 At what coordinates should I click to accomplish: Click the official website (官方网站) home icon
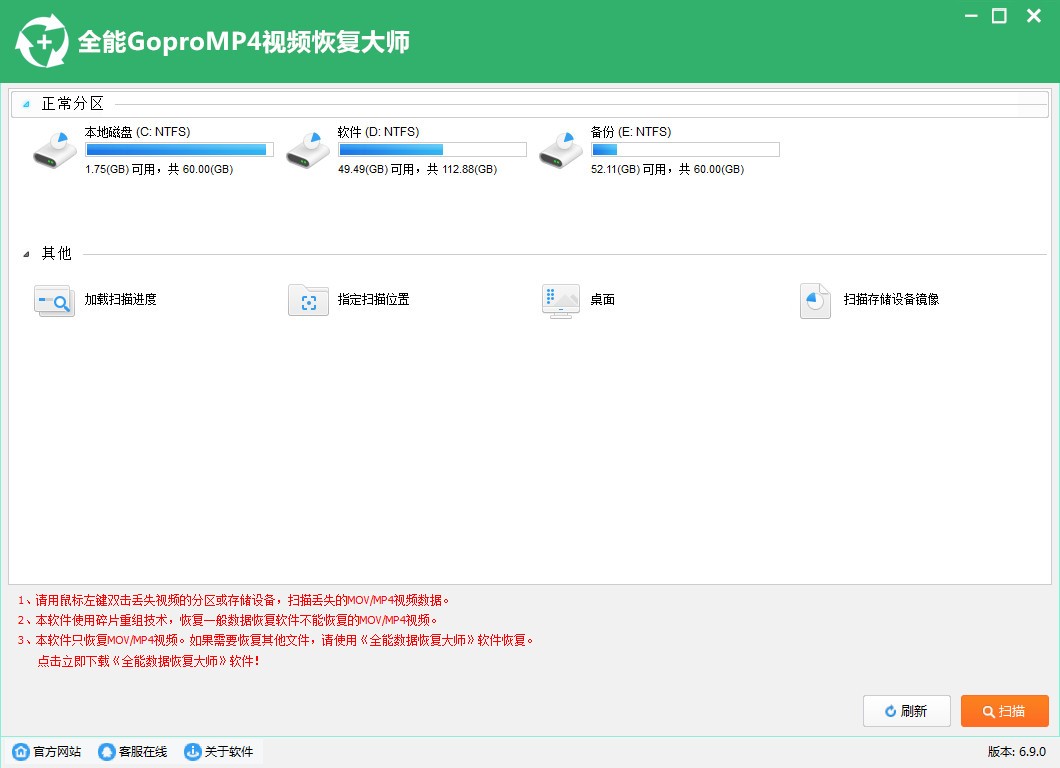21,751
